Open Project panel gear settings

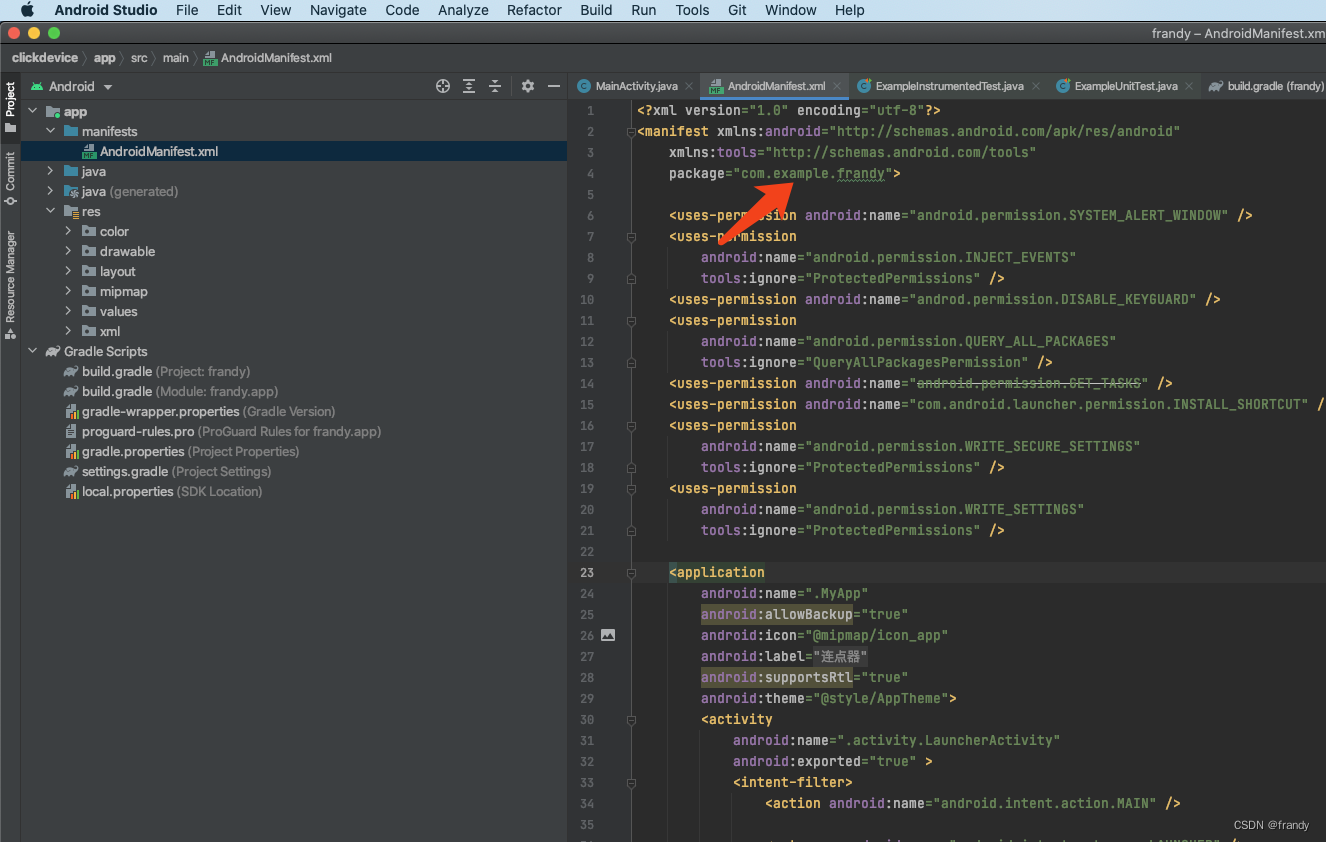528,87
